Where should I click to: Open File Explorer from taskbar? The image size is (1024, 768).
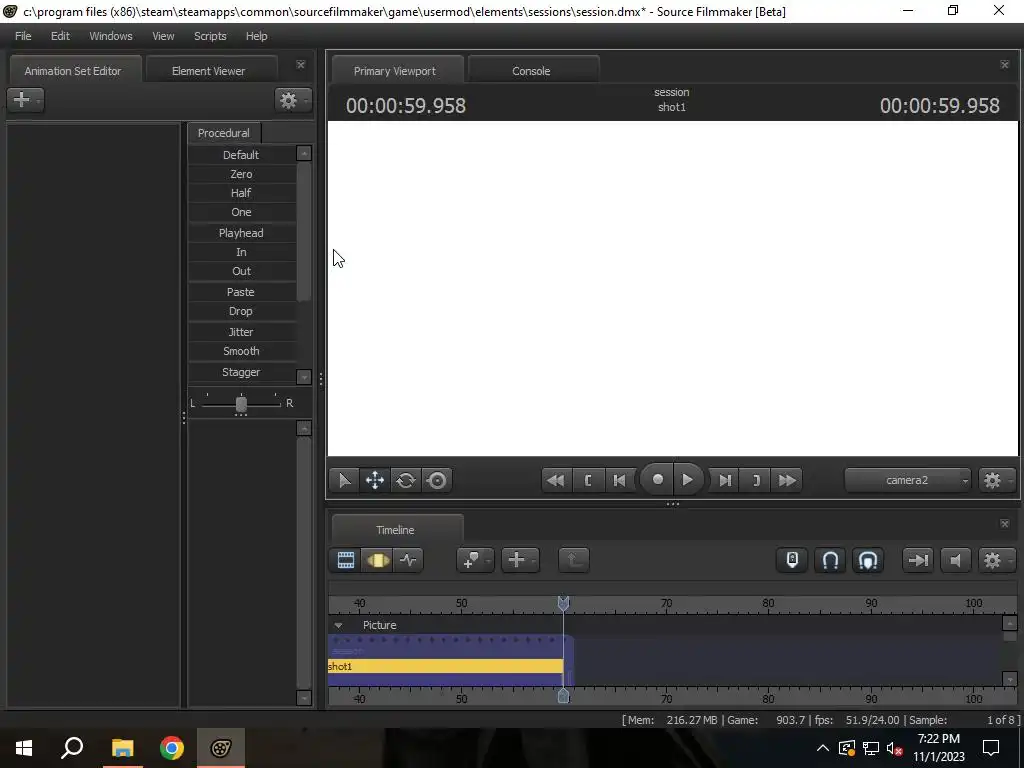click(x=122, y=748)
